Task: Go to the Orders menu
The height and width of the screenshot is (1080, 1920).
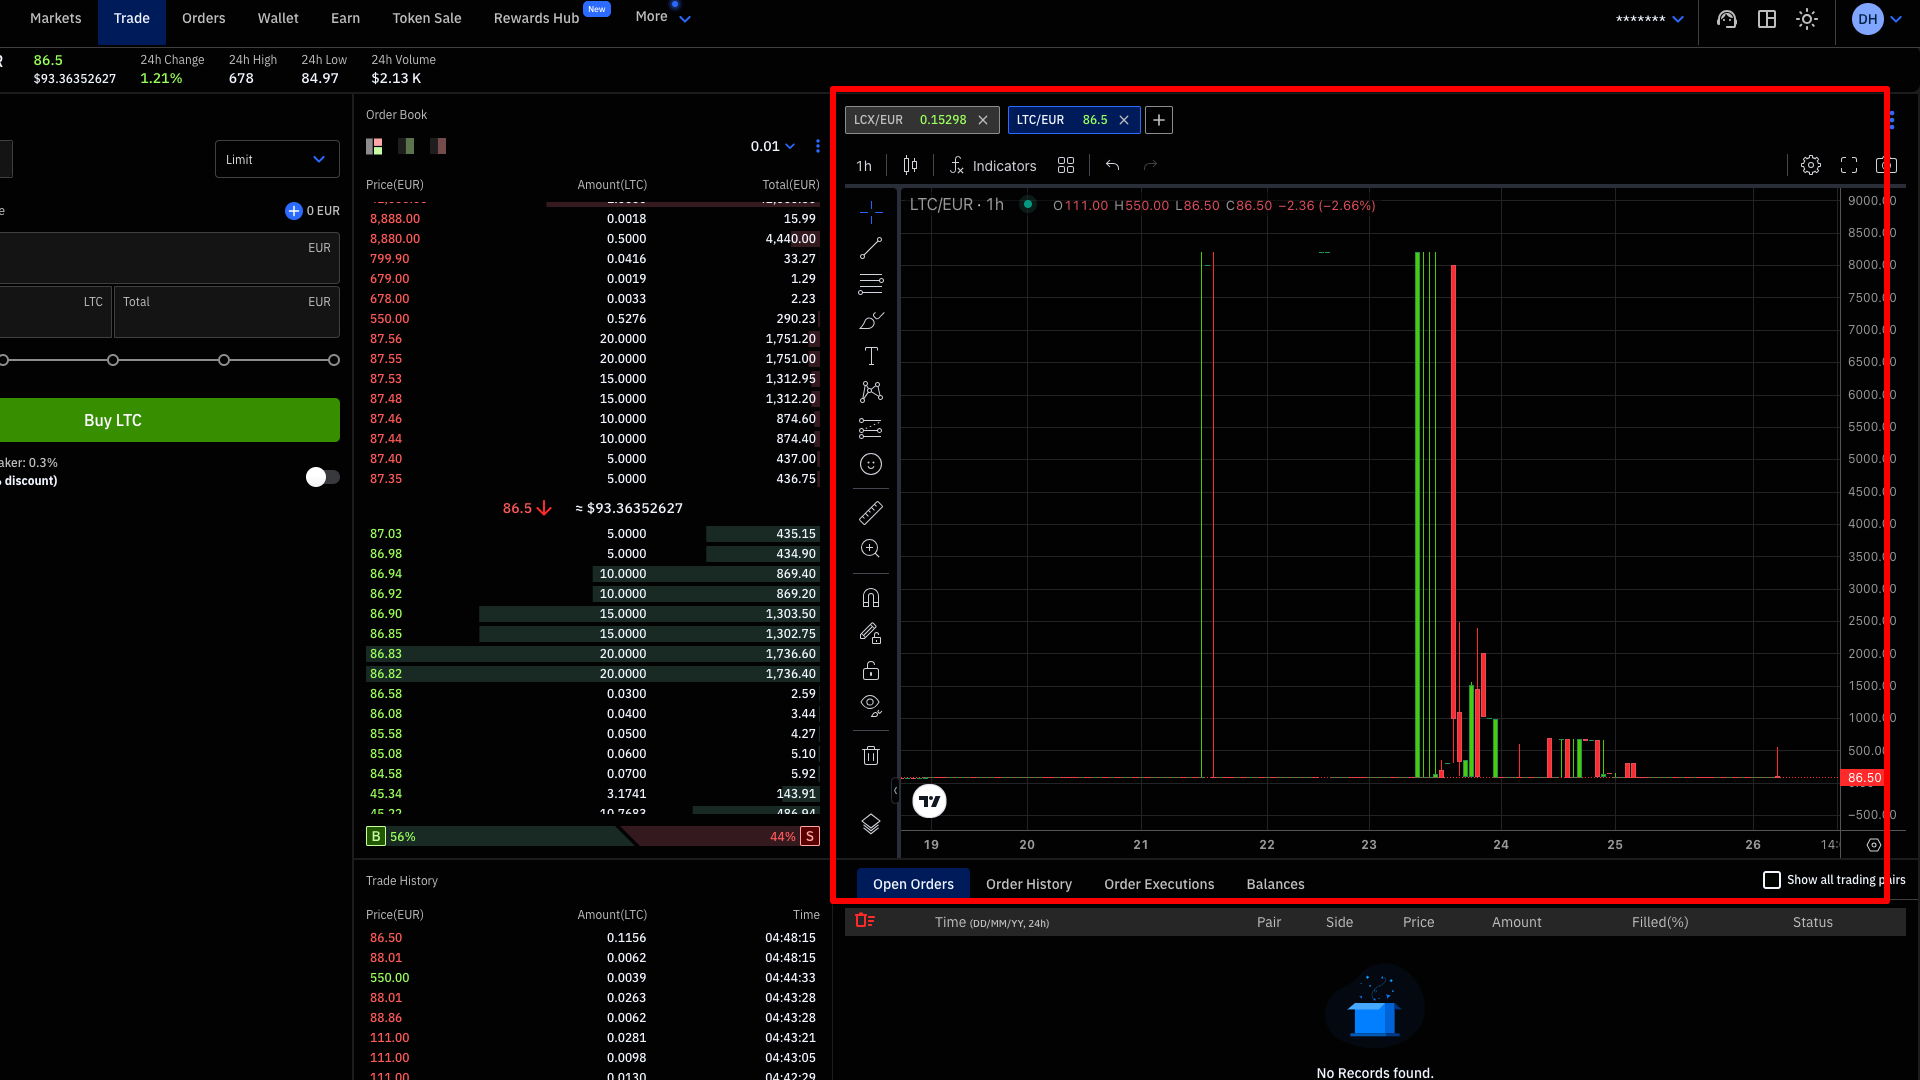Action: tap(204, 18)
